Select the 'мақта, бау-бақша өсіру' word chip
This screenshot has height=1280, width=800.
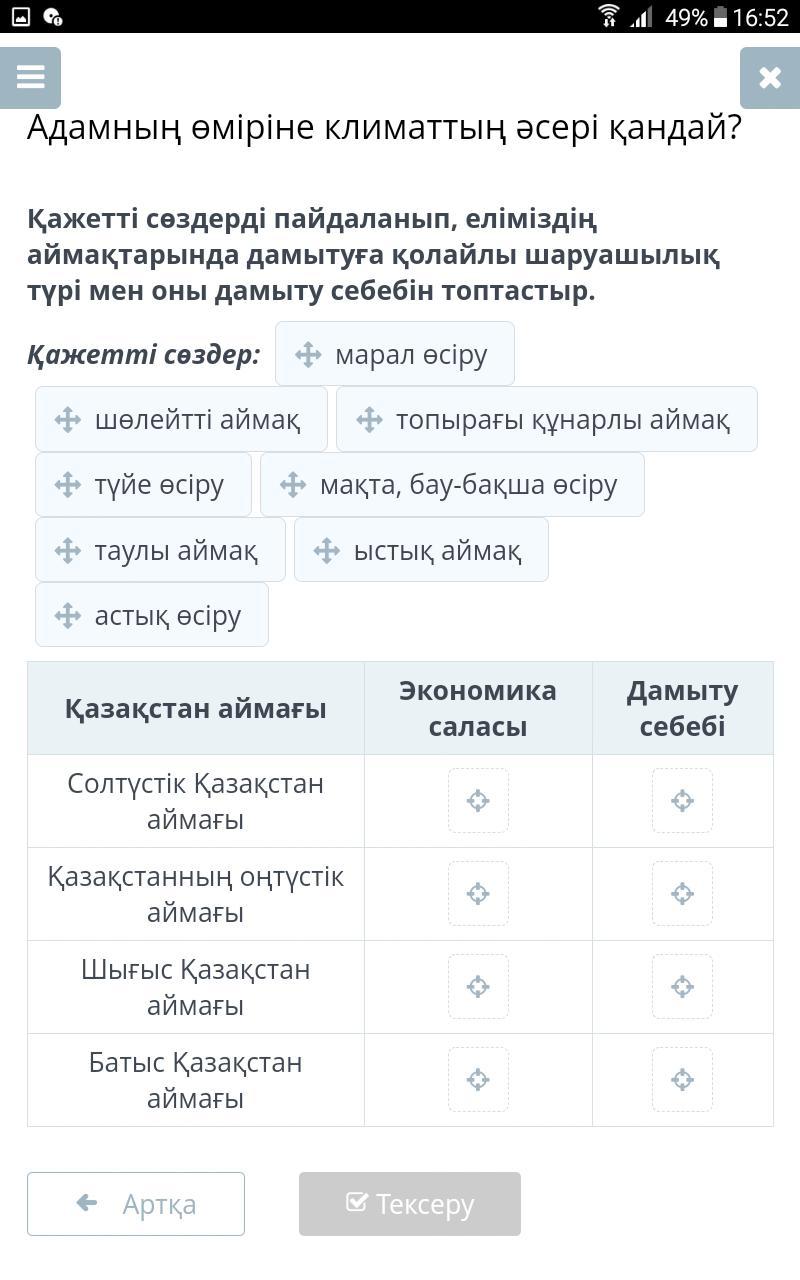pyautogui.click(x=452, y=485)
